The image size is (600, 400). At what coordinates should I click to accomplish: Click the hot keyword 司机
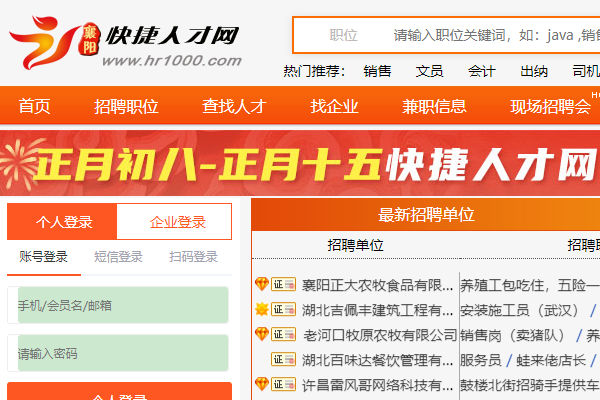586,71
